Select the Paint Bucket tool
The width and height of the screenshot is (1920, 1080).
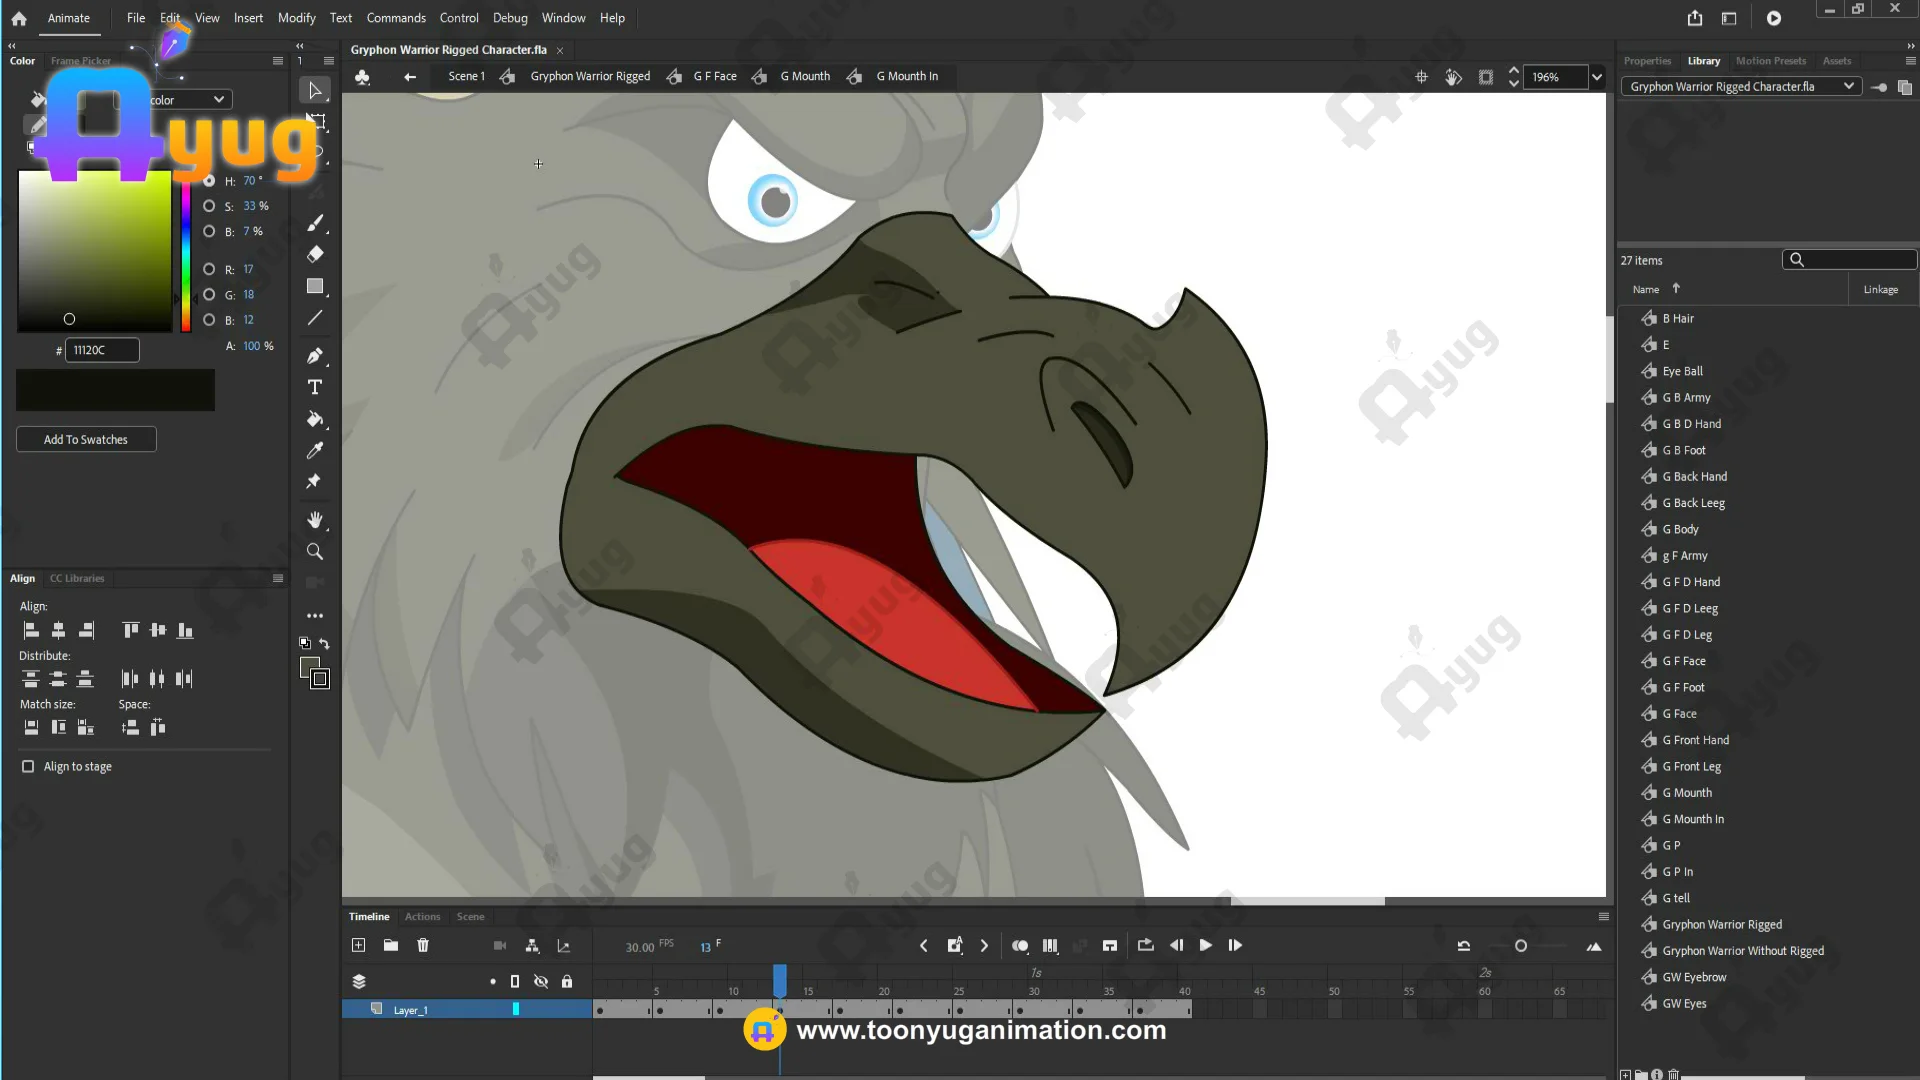pyautogui.click(x=315, y=419)
